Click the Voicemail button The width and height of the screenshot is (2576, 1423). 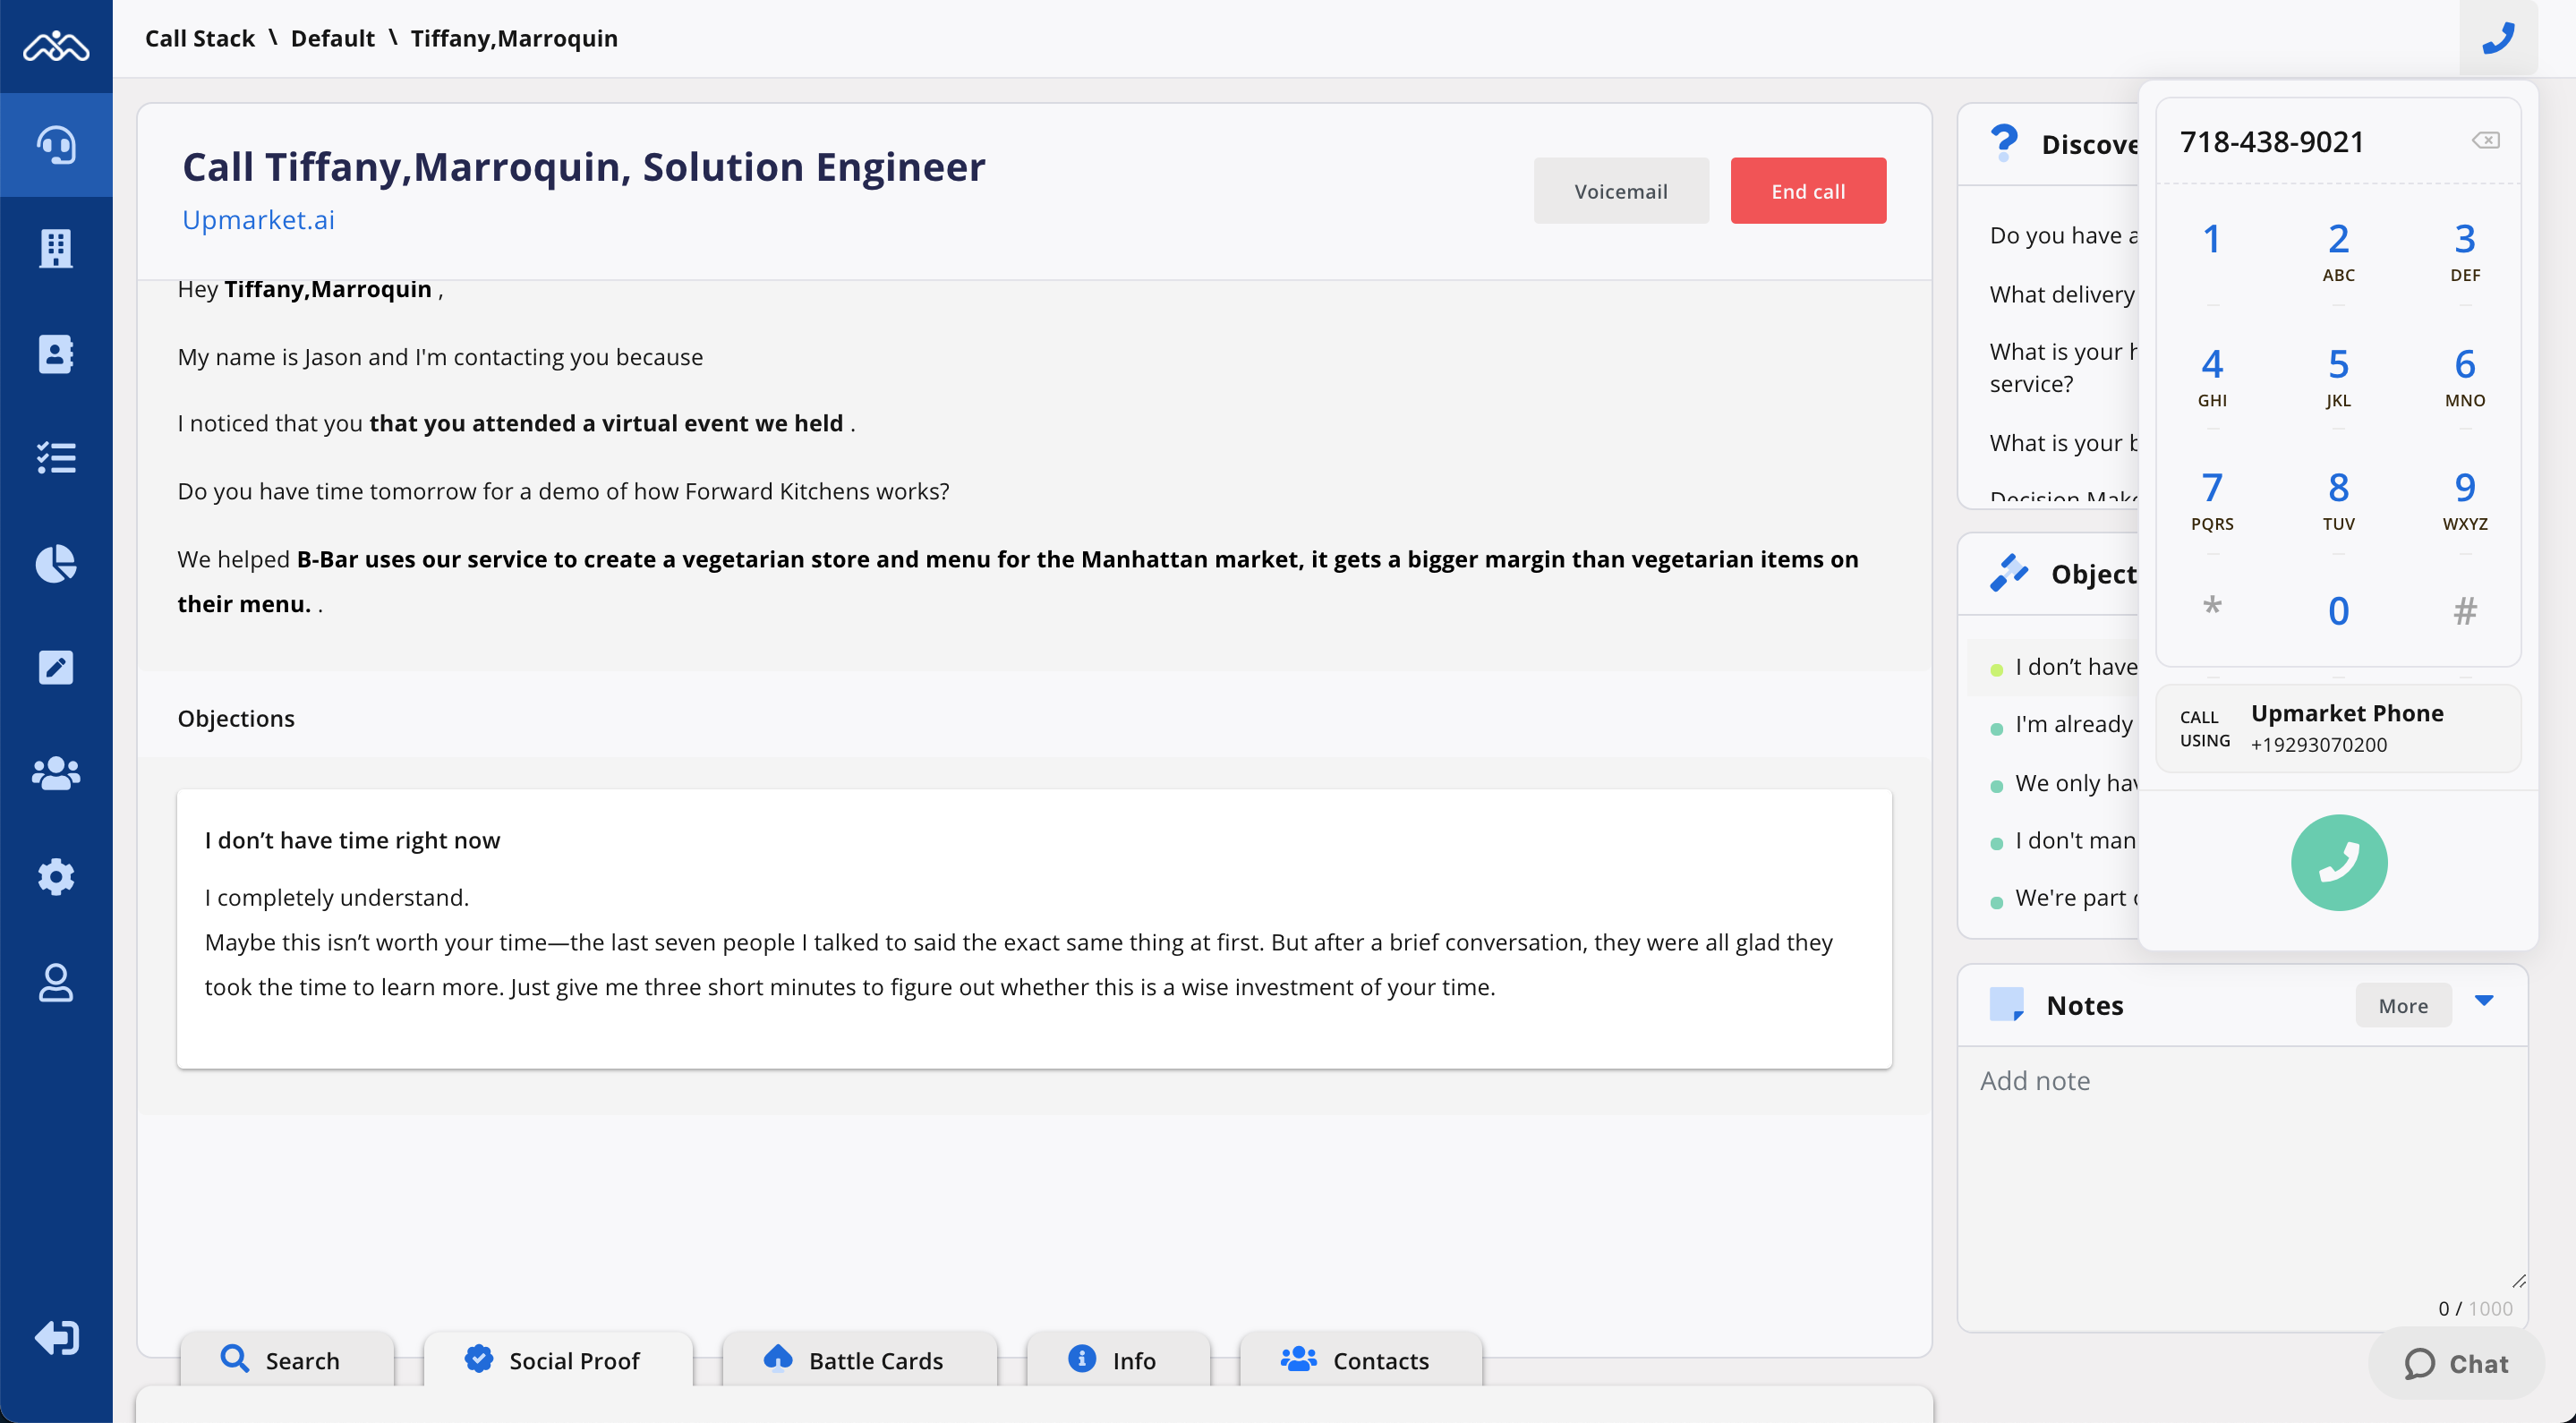pos(1620,191)
